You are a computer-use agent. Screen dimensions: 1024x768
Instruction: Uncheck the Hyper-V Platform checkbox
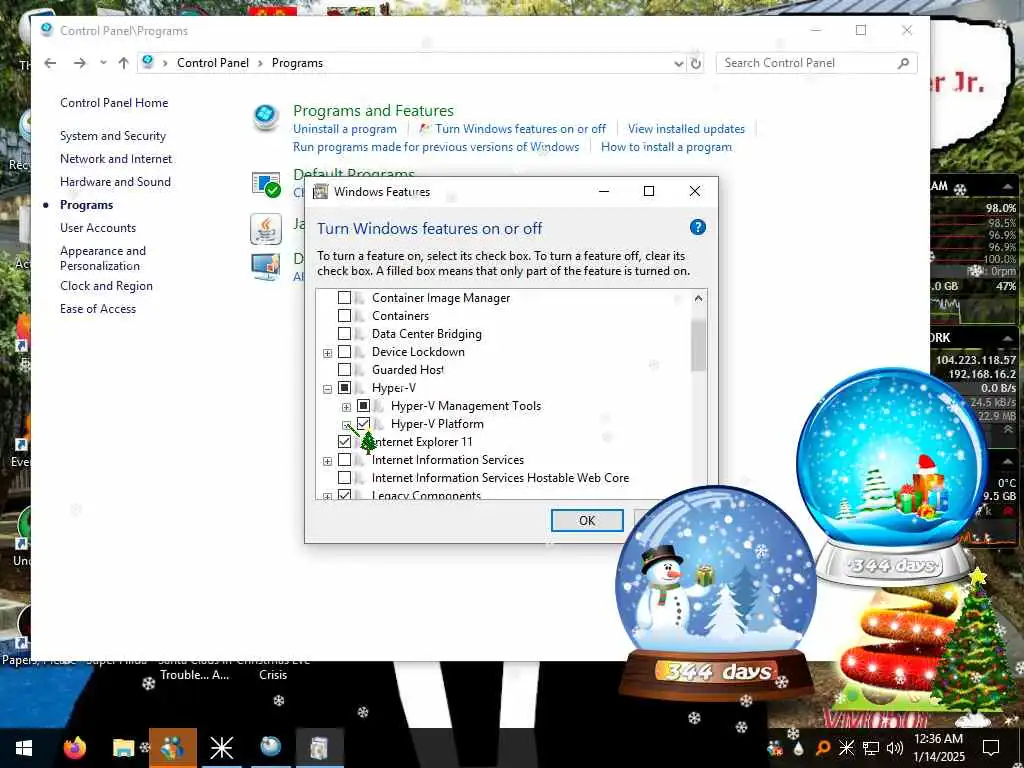(x=364, y=424)
